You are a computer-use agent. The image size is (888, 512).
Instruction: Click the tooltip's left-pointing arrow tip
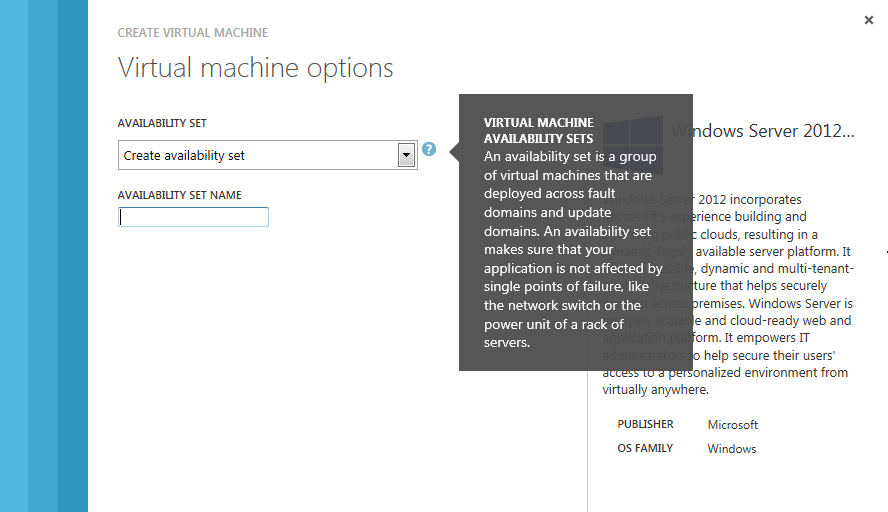tap(454, 151)
